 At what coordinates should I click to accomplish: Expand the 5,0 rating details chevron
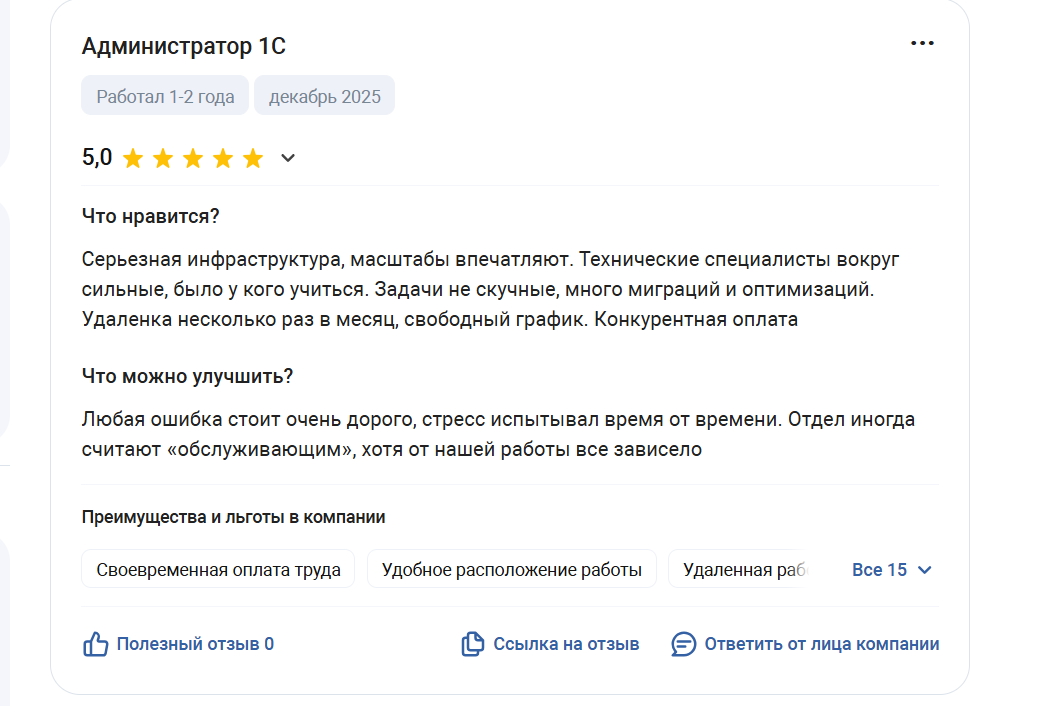pos(288,158)
